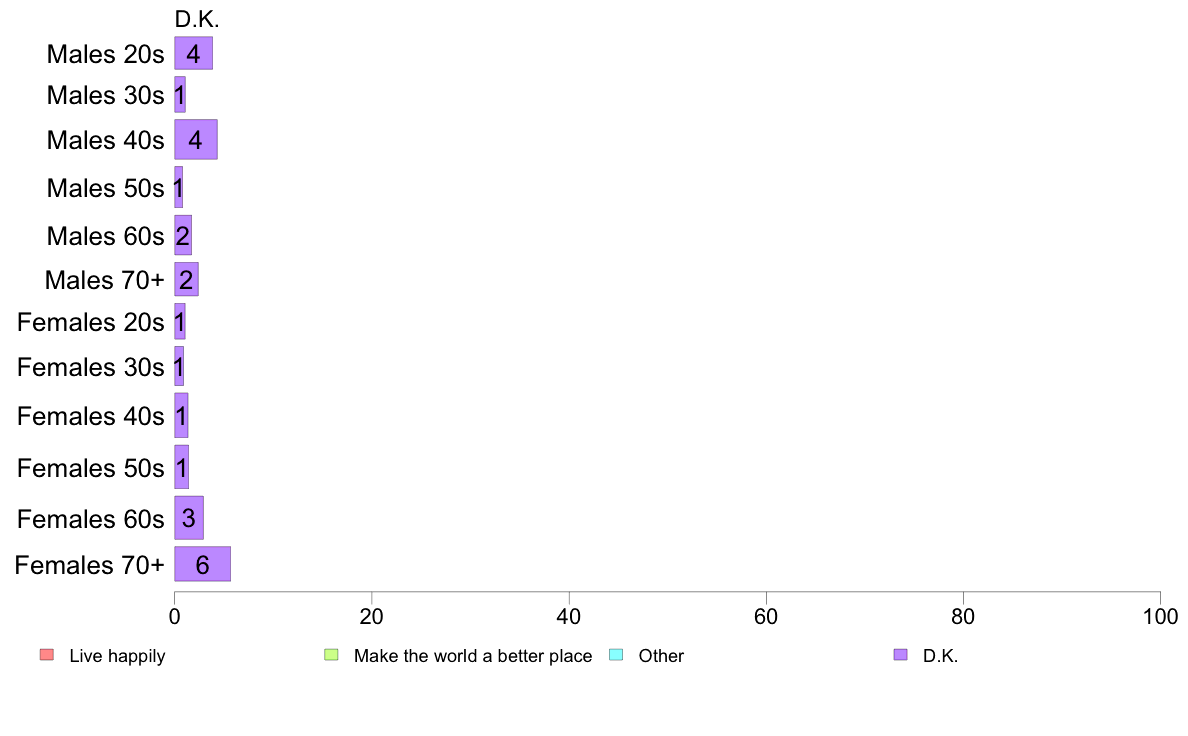Click the D.K. legend text label

click(x=940, y=656)
